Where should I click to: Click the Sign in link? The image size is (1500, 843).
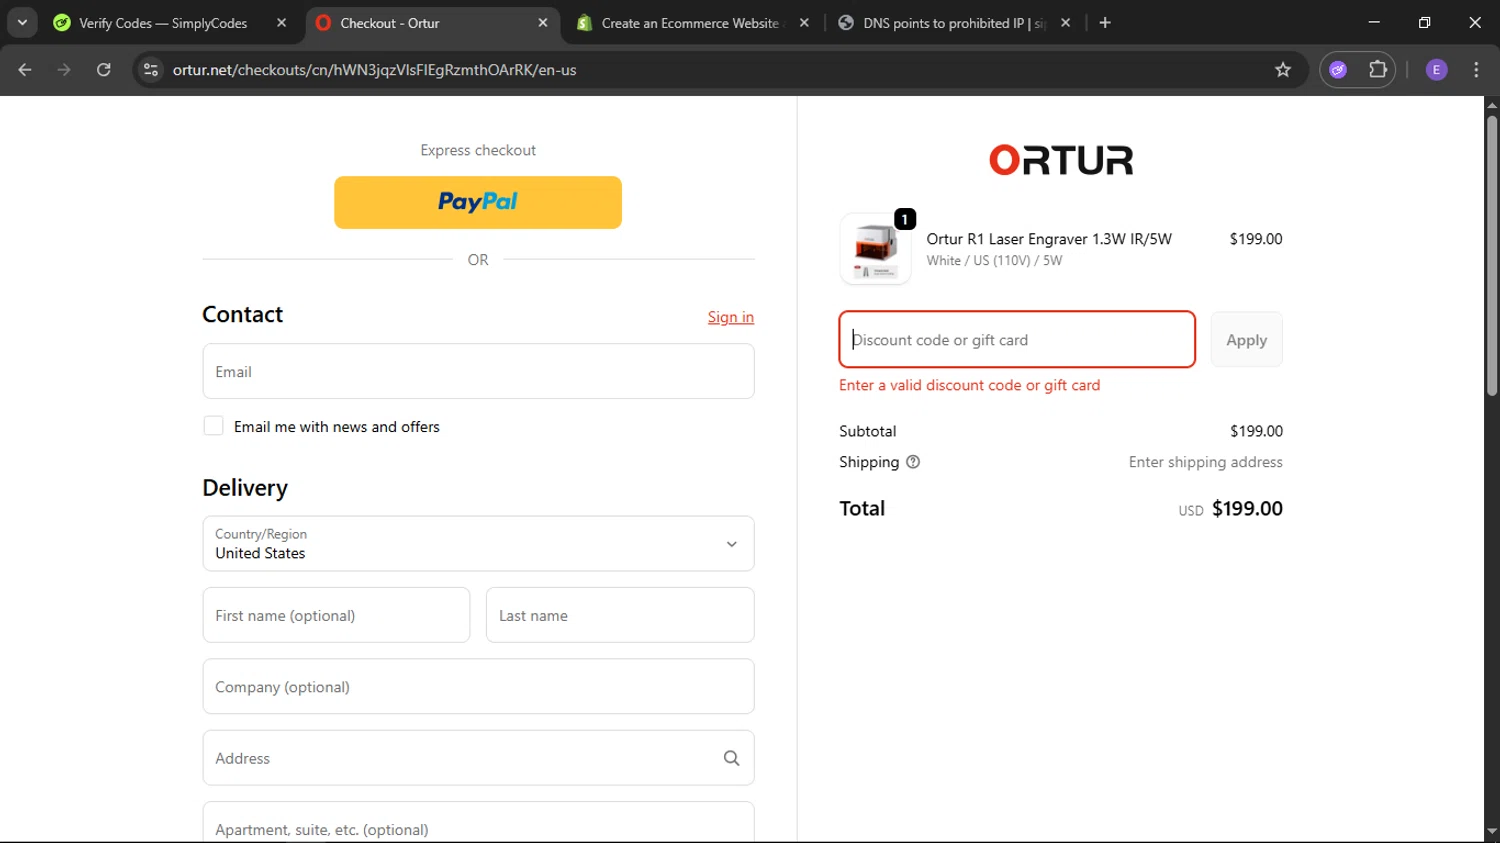(x=731, y=317)
